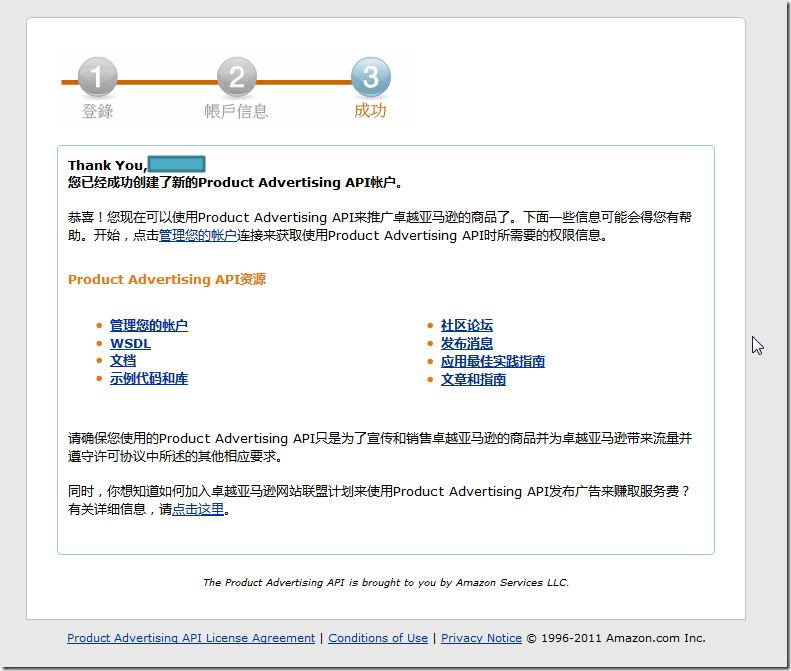Open 示例代码和库 link
The height and width of the screenshot is (671, 791).
coord(149,379)
